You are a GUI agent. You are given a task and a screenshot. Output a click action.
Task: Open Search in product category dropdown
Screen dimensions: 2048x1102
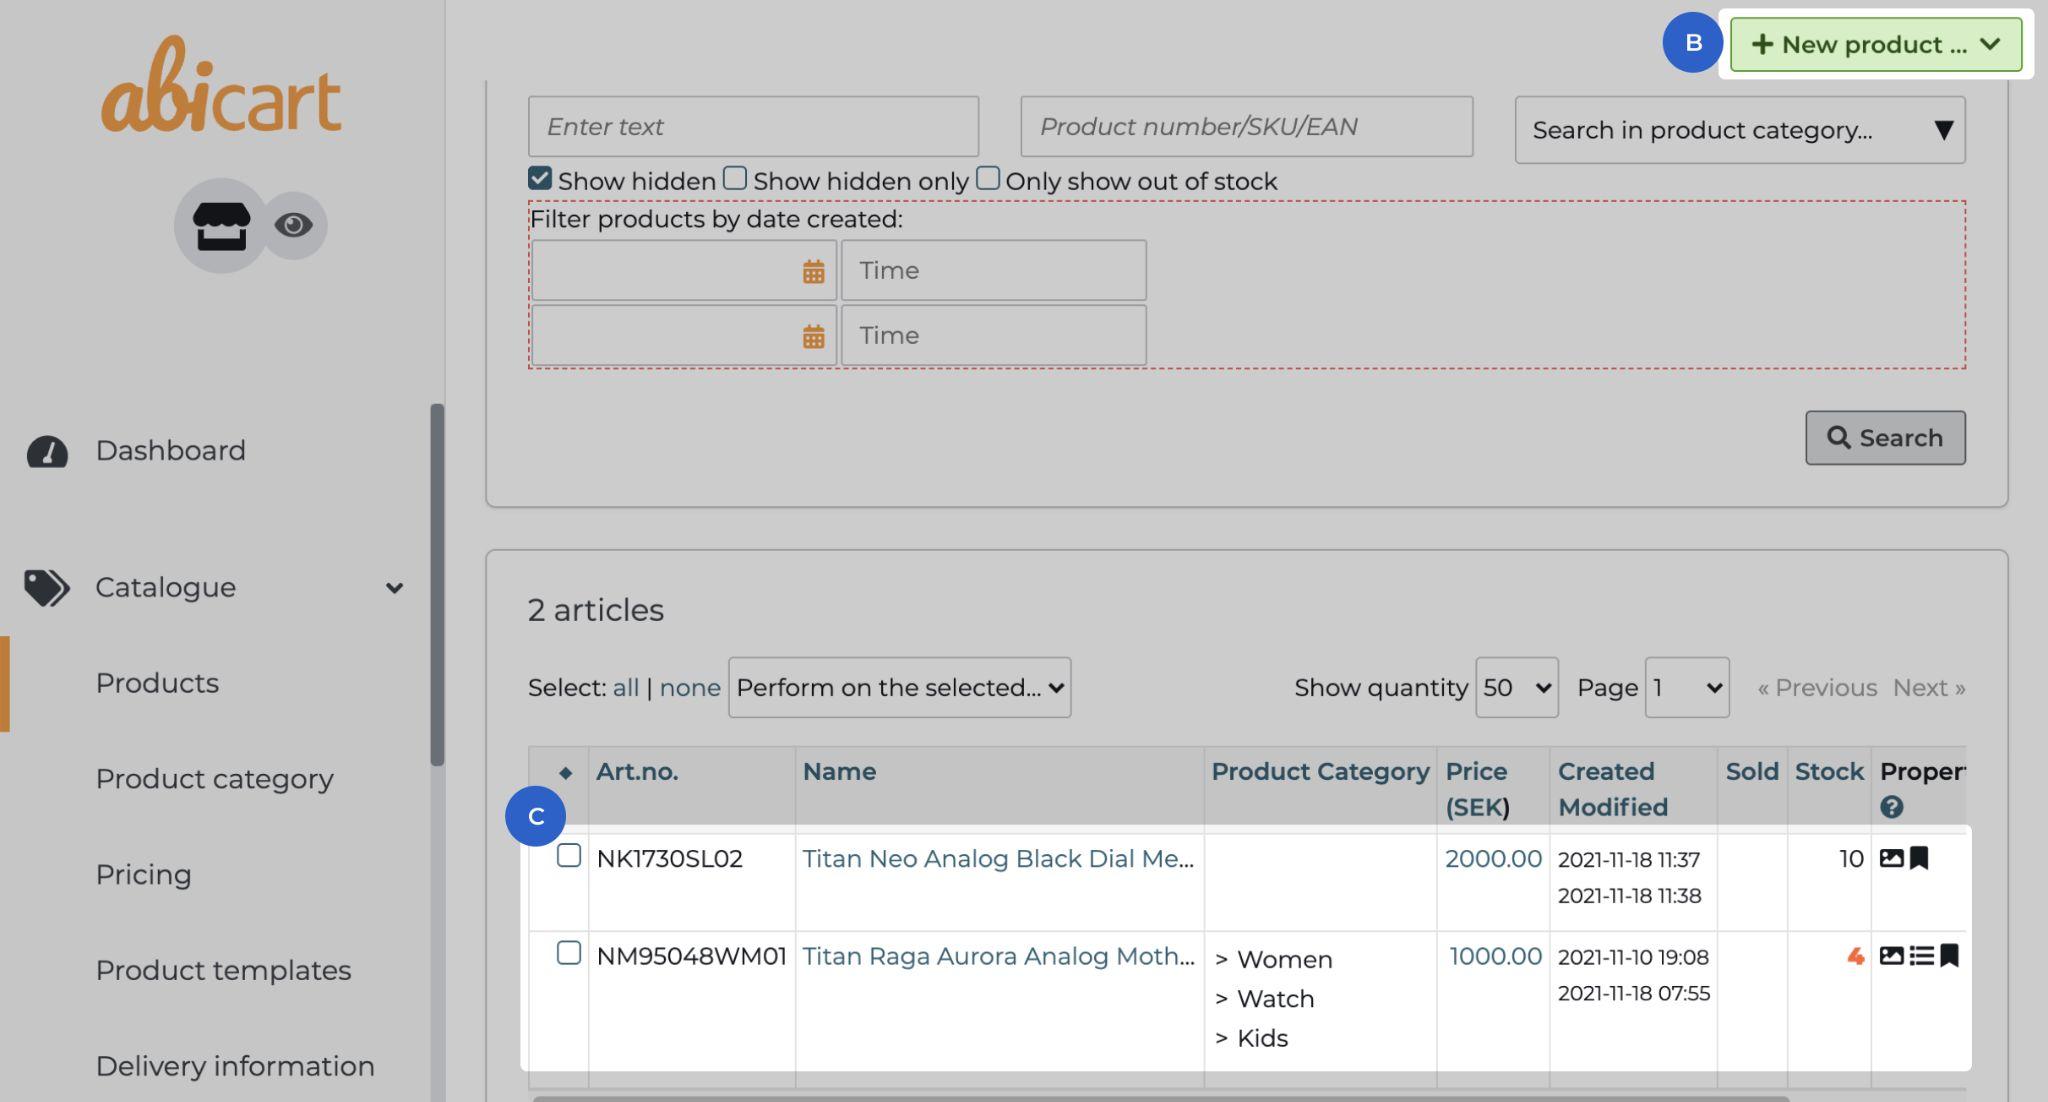[1739, 130]
